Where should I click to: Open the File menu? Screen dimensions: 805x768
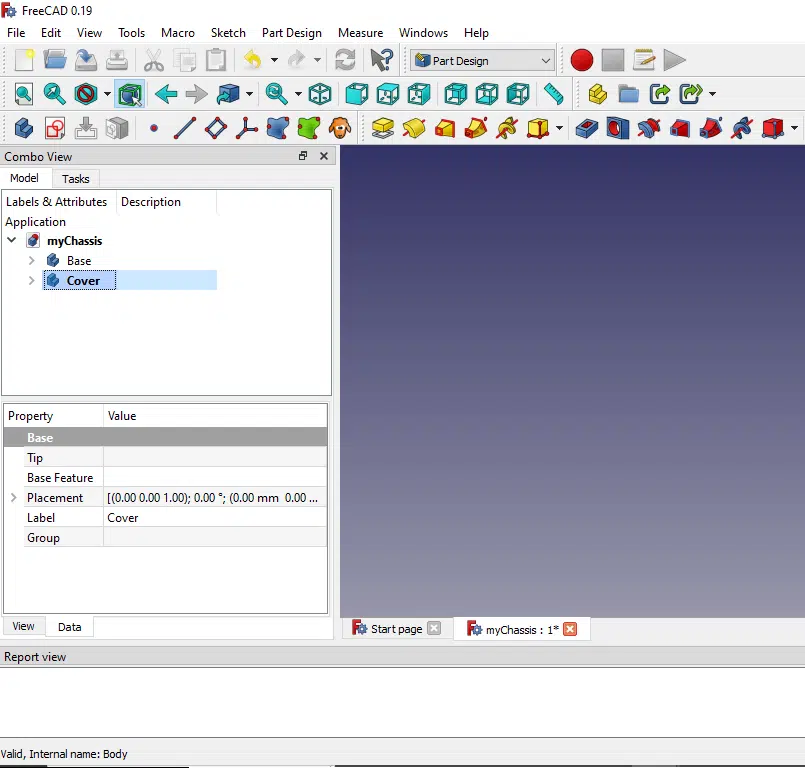16,33
